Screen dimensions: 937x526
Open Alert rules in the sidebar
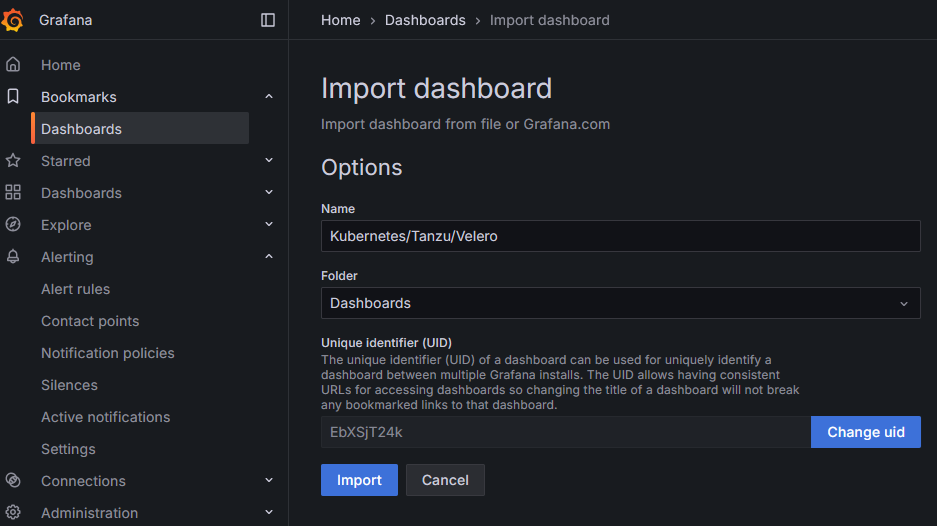[x=75, y=289]
